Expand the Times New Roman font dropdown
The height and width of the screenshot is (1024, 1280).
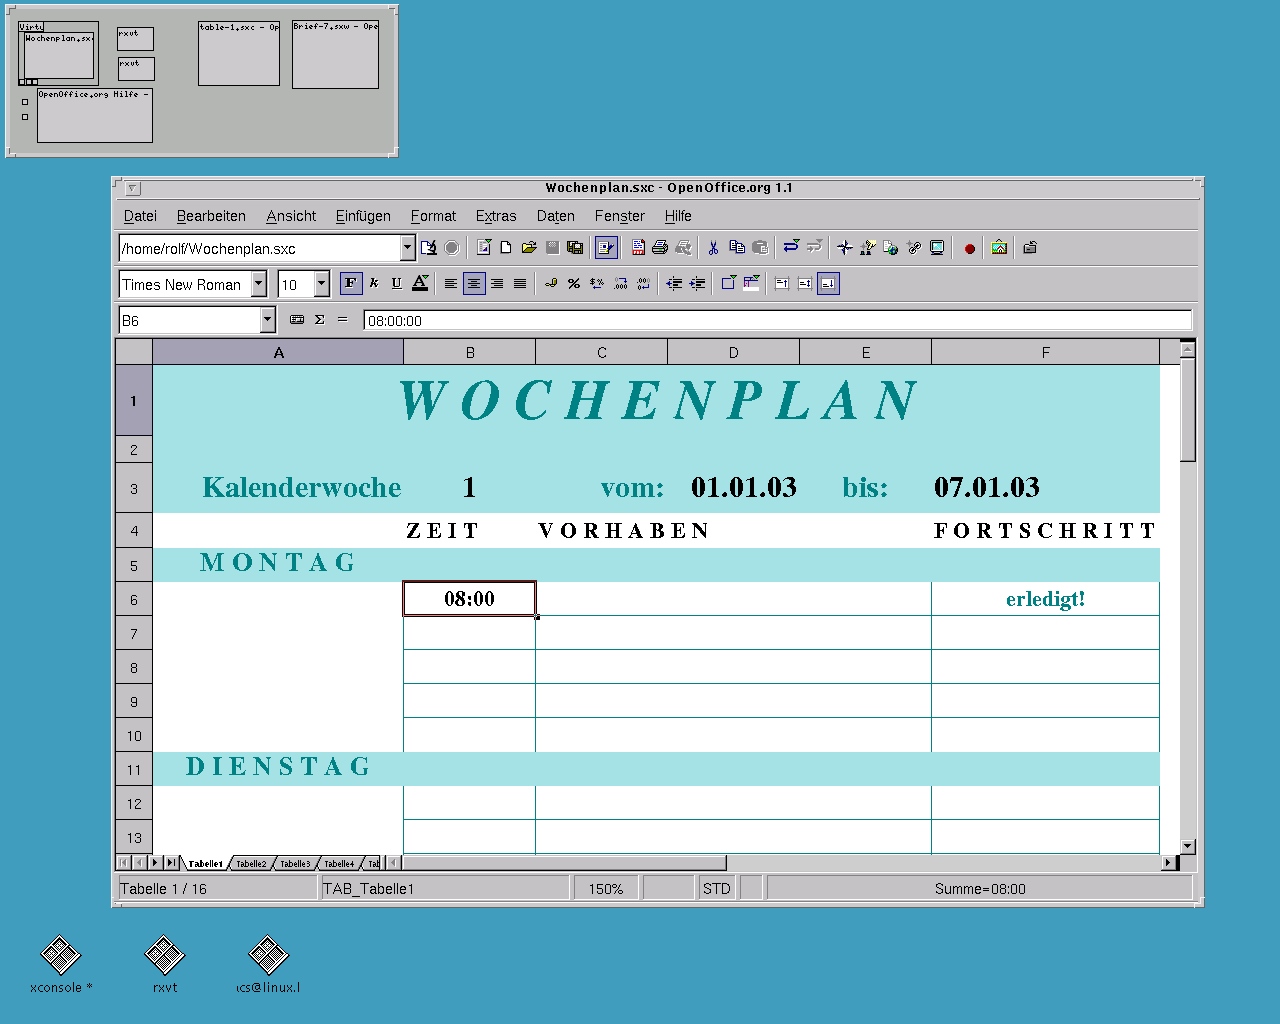(x=258, y=284)
